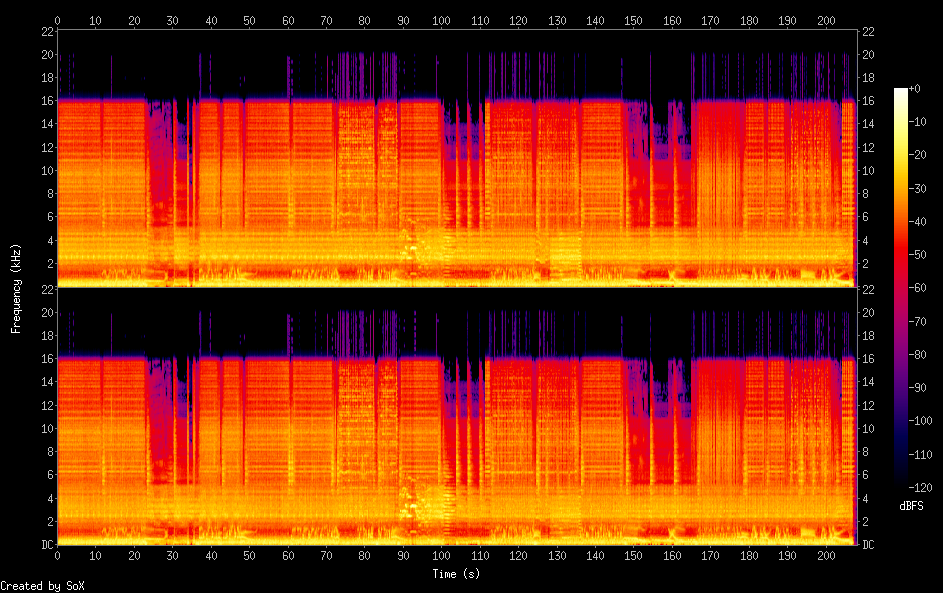
Task: Select the "dBFS" label below the color scale
Action: 911,506
